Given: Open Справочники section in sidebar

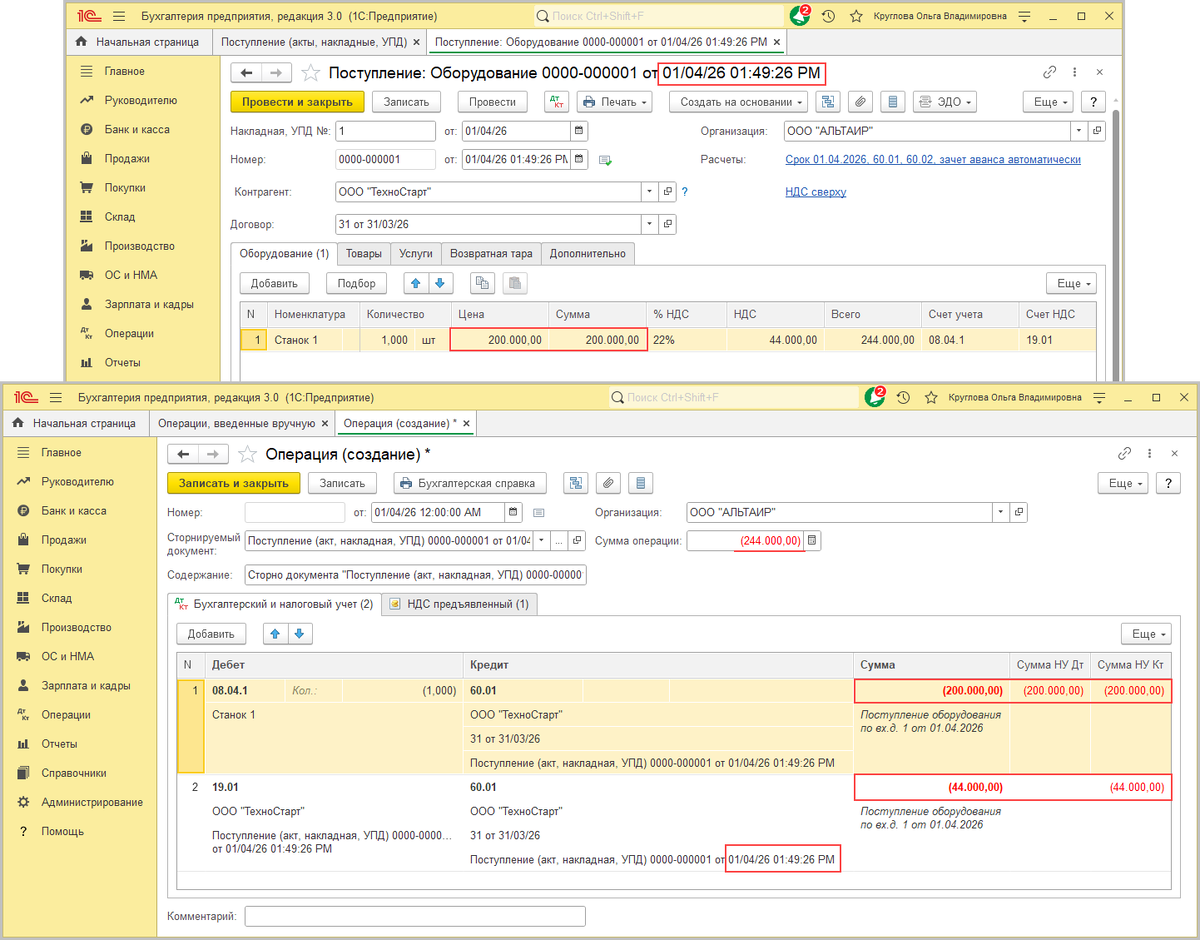Looking at the screenshot, I should [x=73, y=773].
